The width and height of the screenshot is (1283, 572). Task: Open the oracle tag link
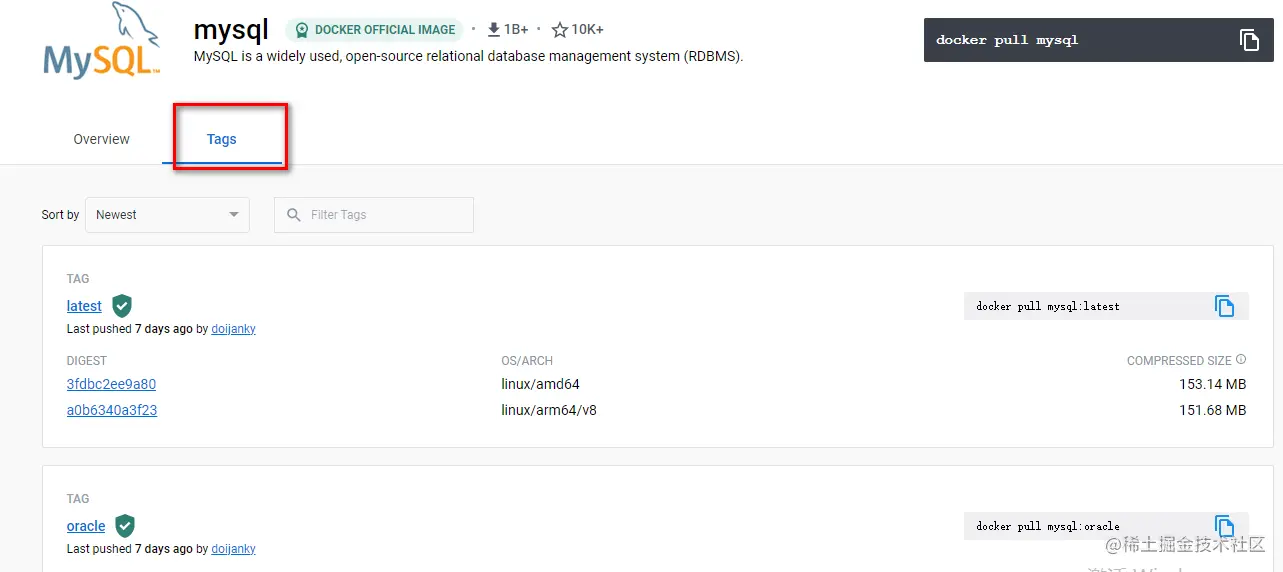pos(86,526)
